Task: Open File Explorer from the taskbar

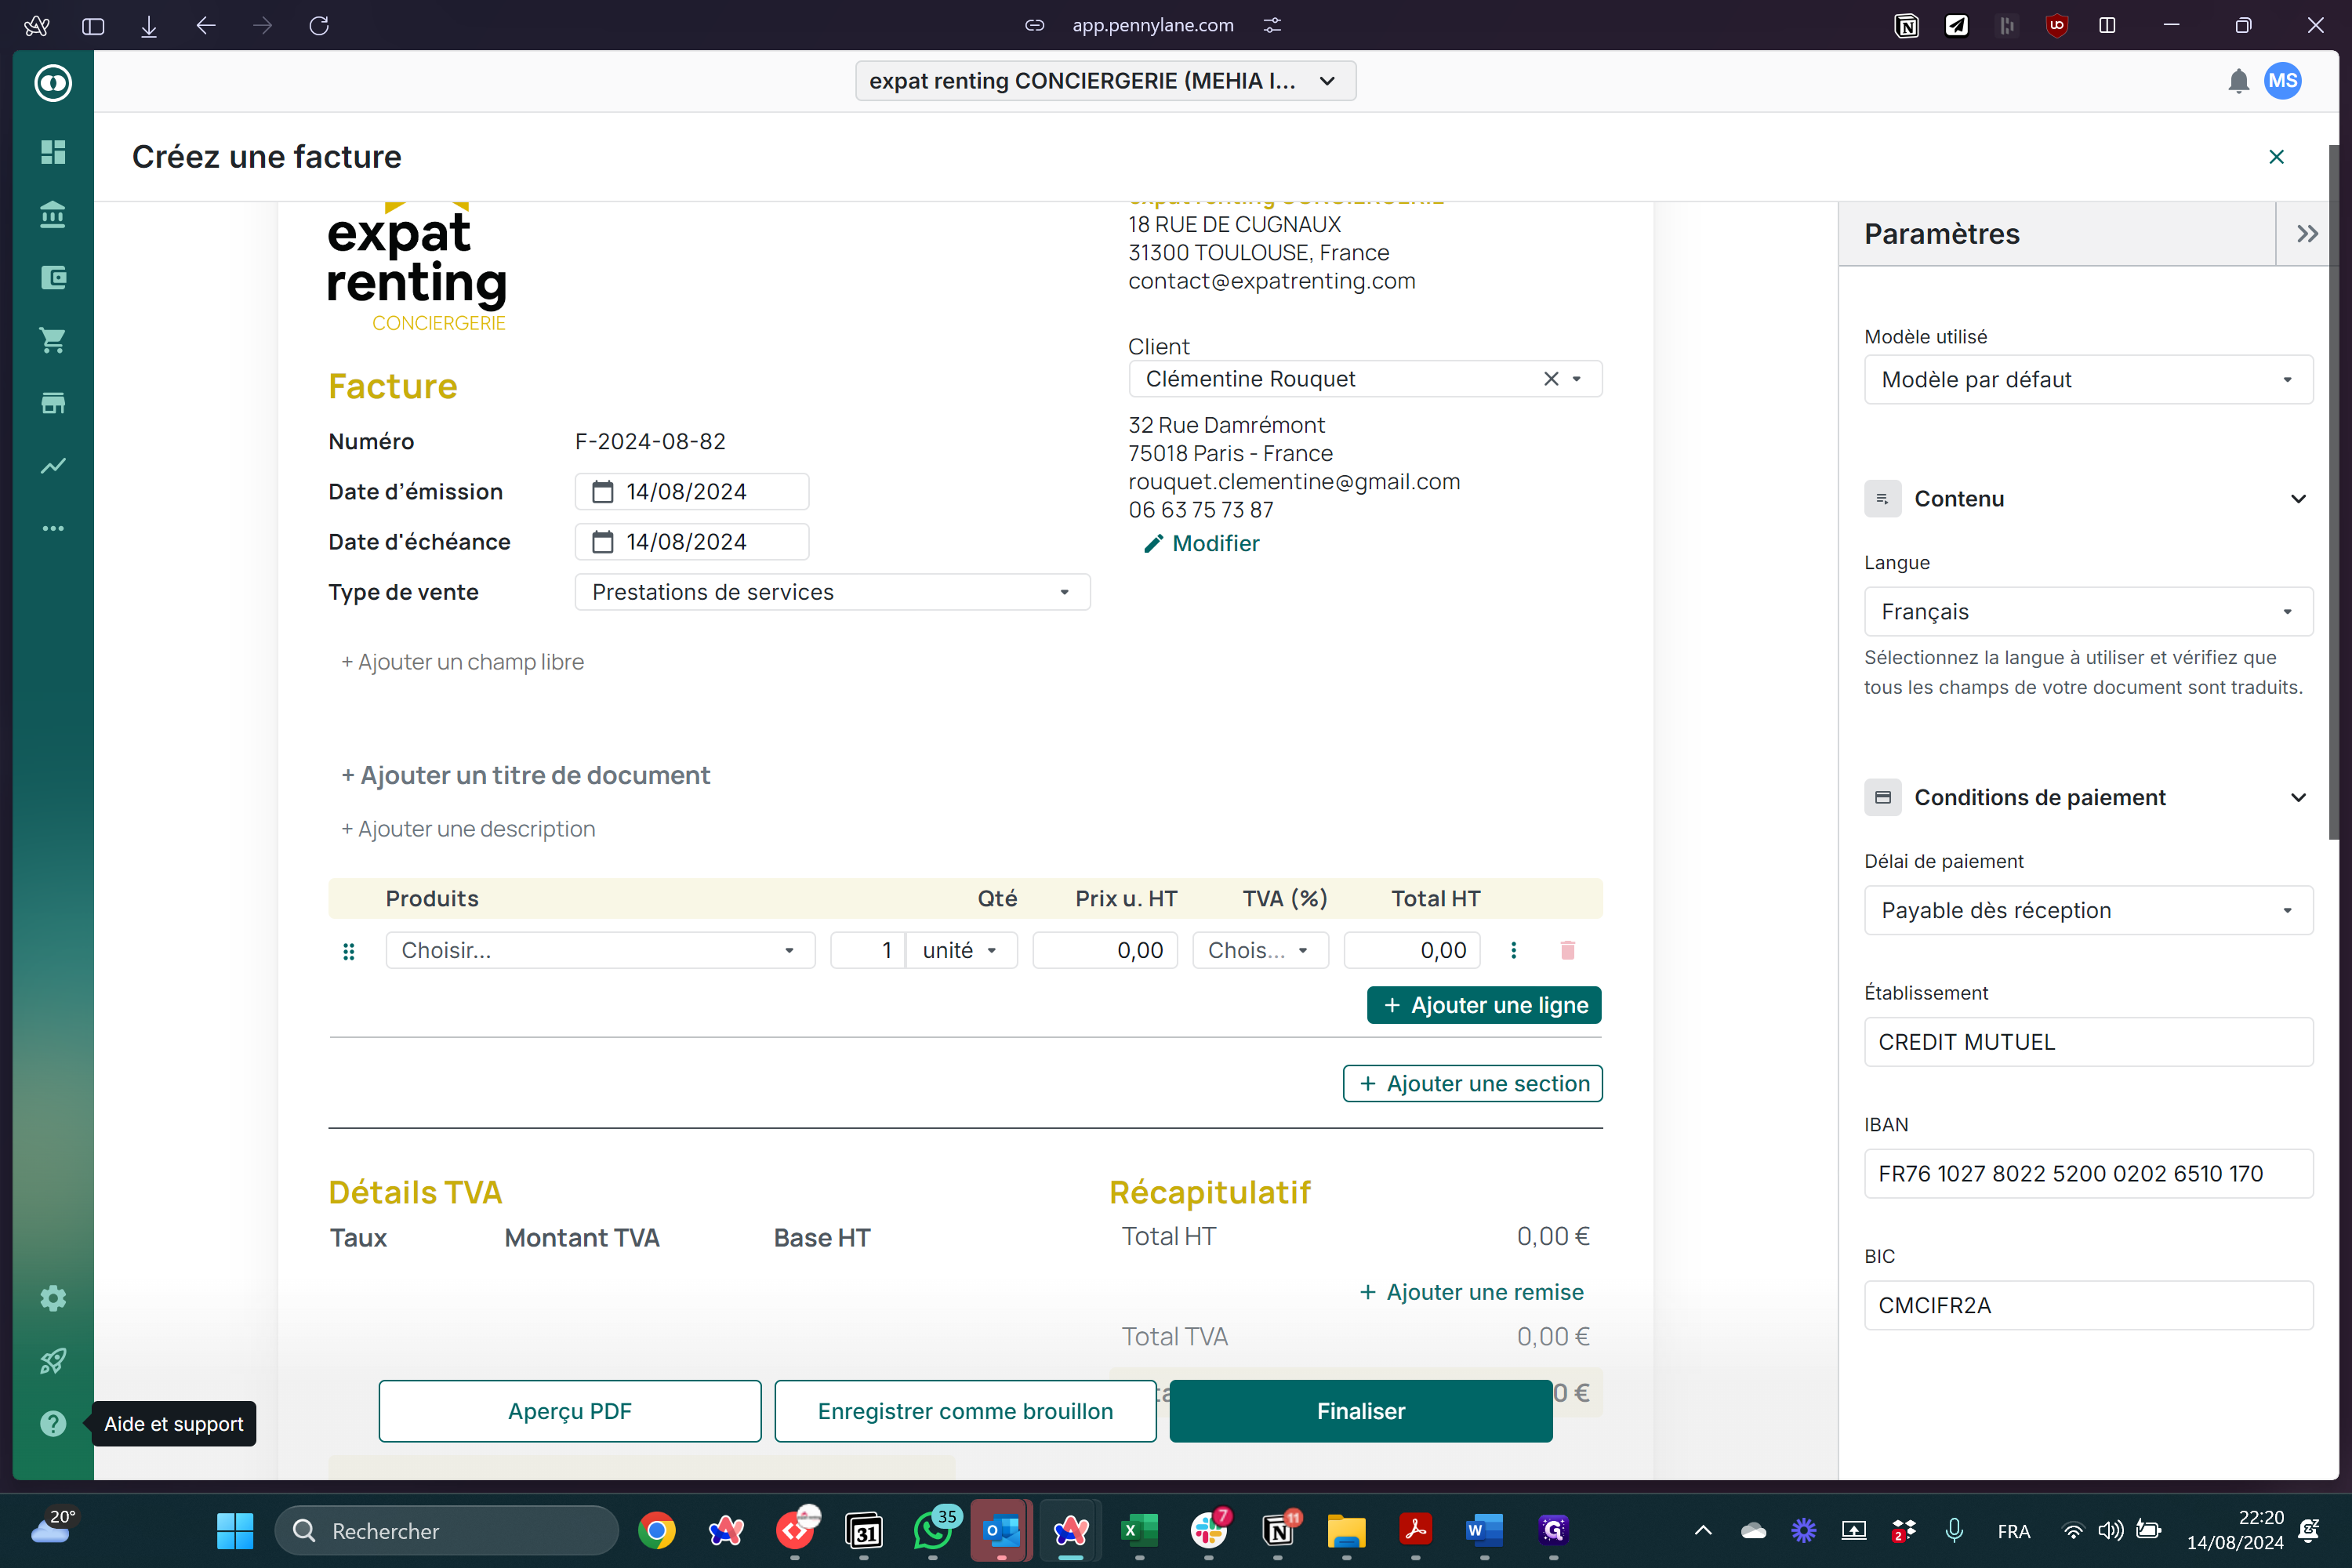Action: point(1346,1531)
